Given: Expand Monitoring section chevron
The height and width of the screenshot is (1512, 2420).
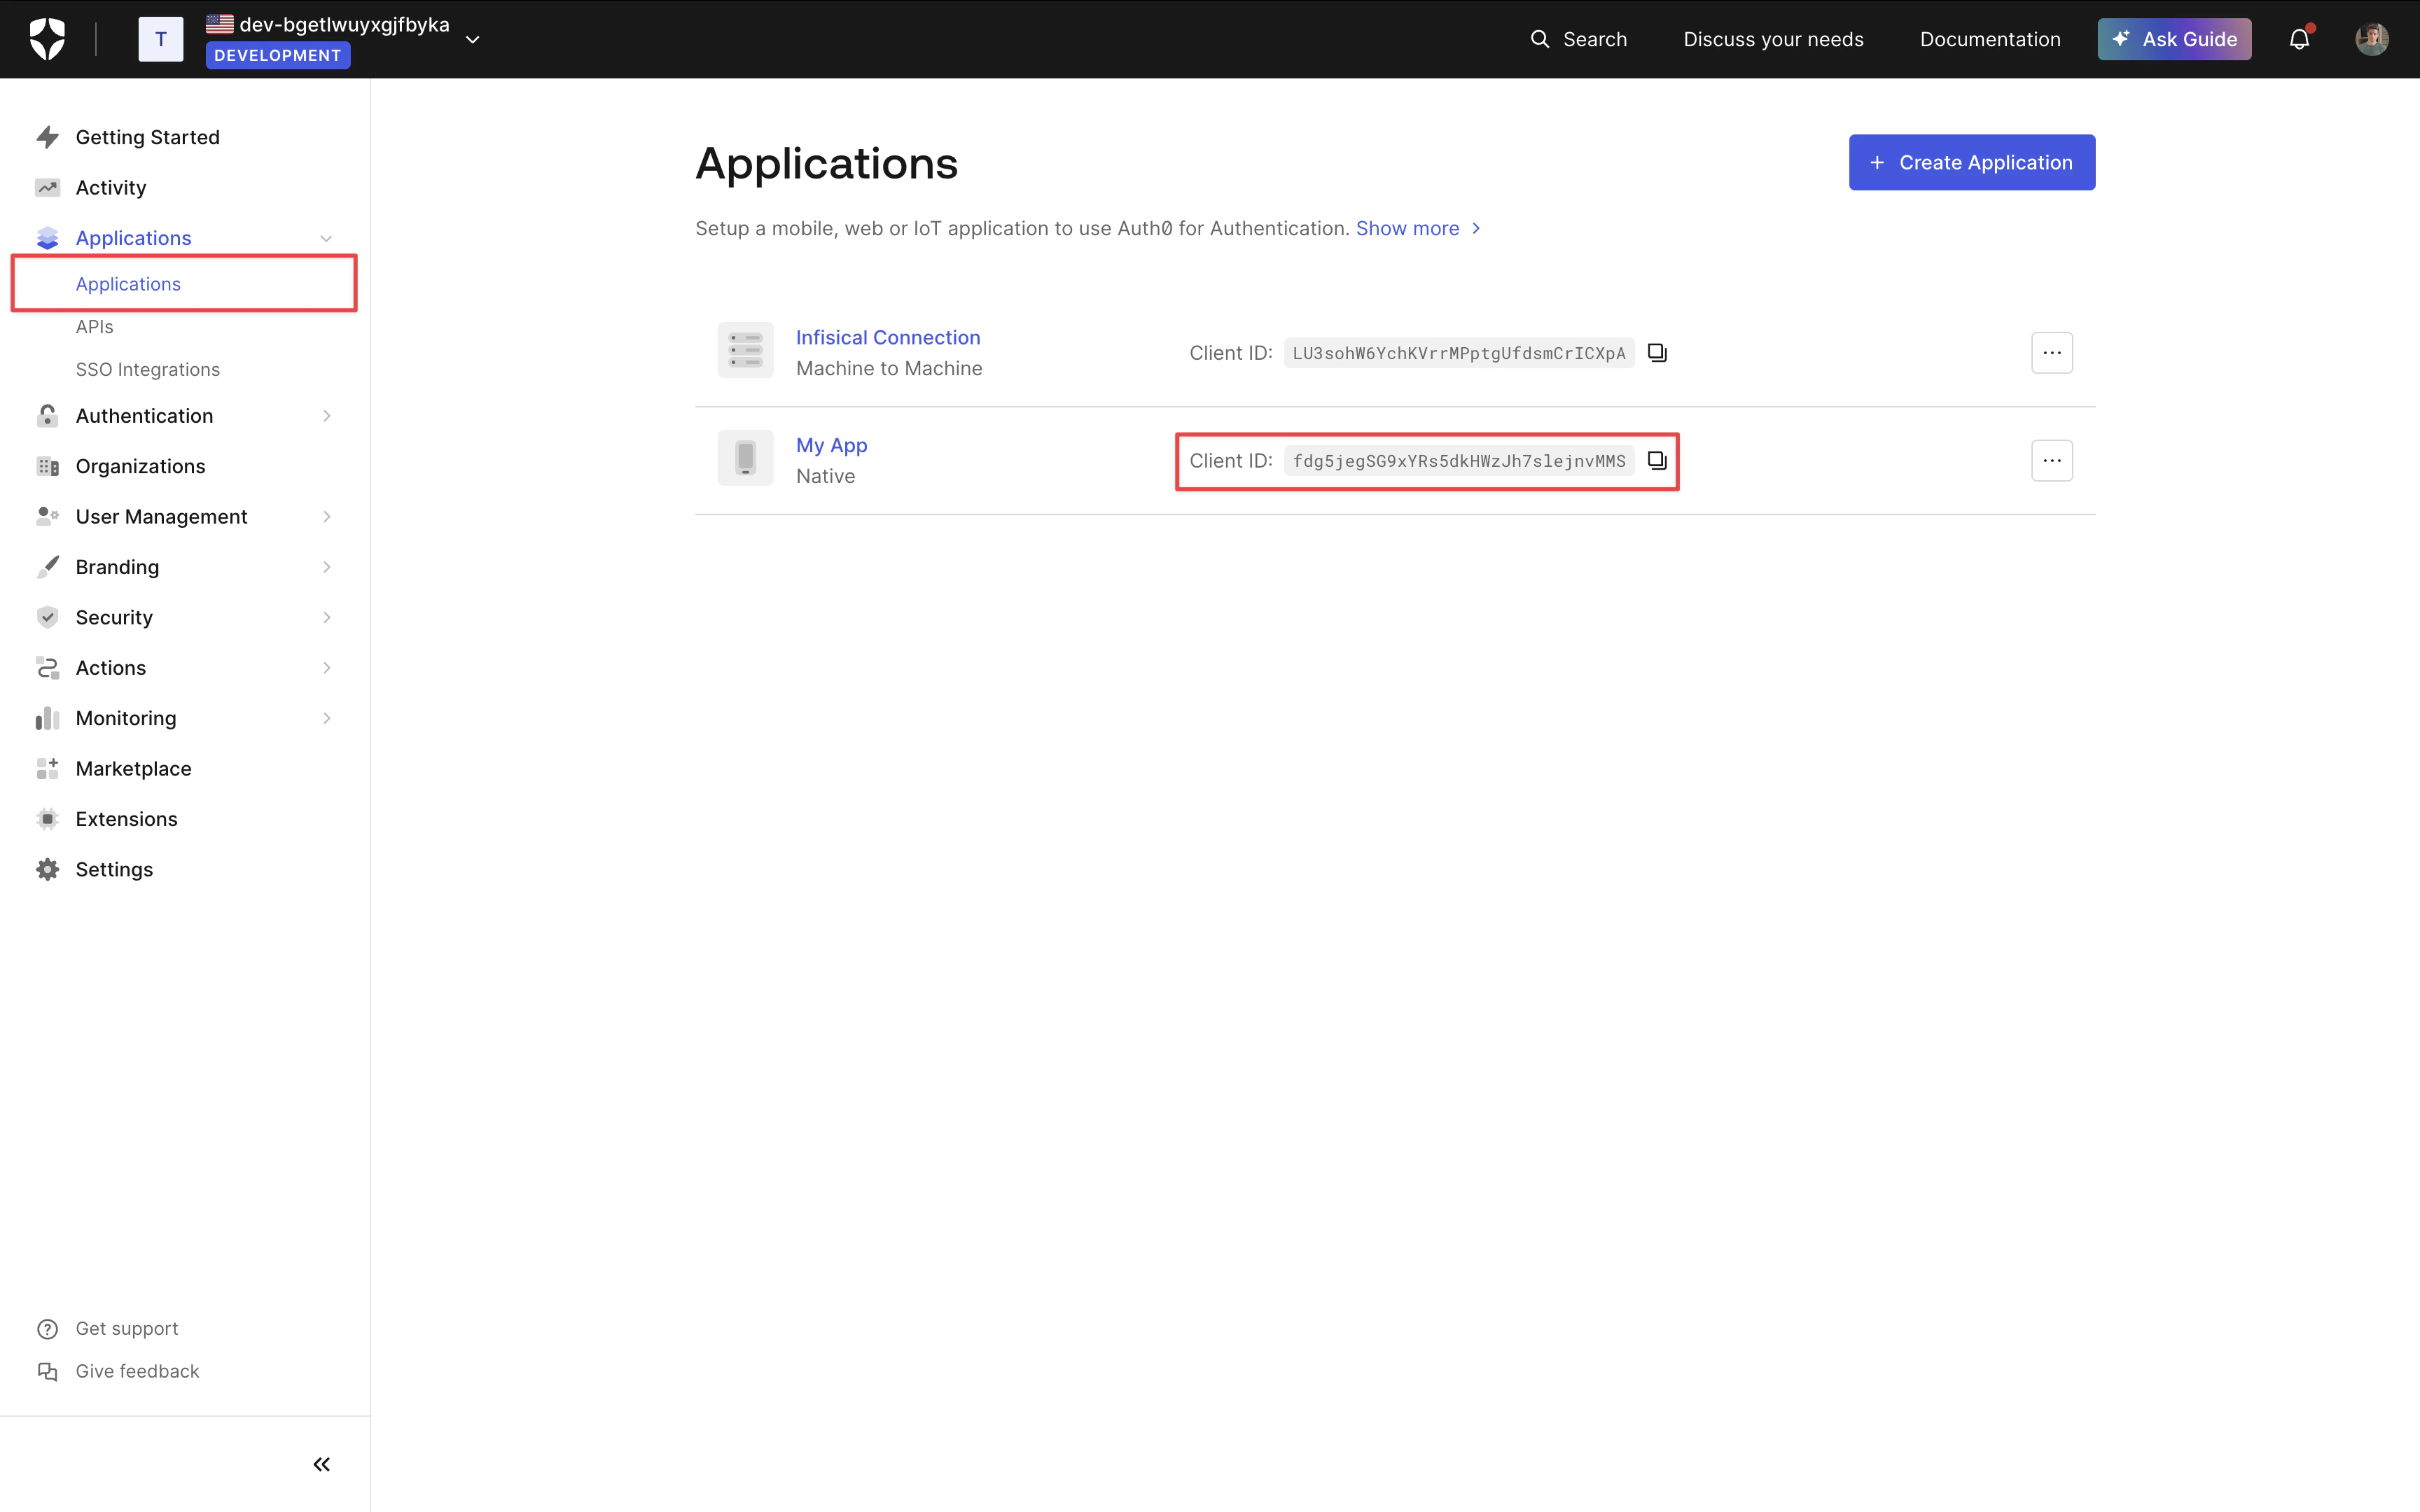Looking at the screenshot, I should click(326, 718).
